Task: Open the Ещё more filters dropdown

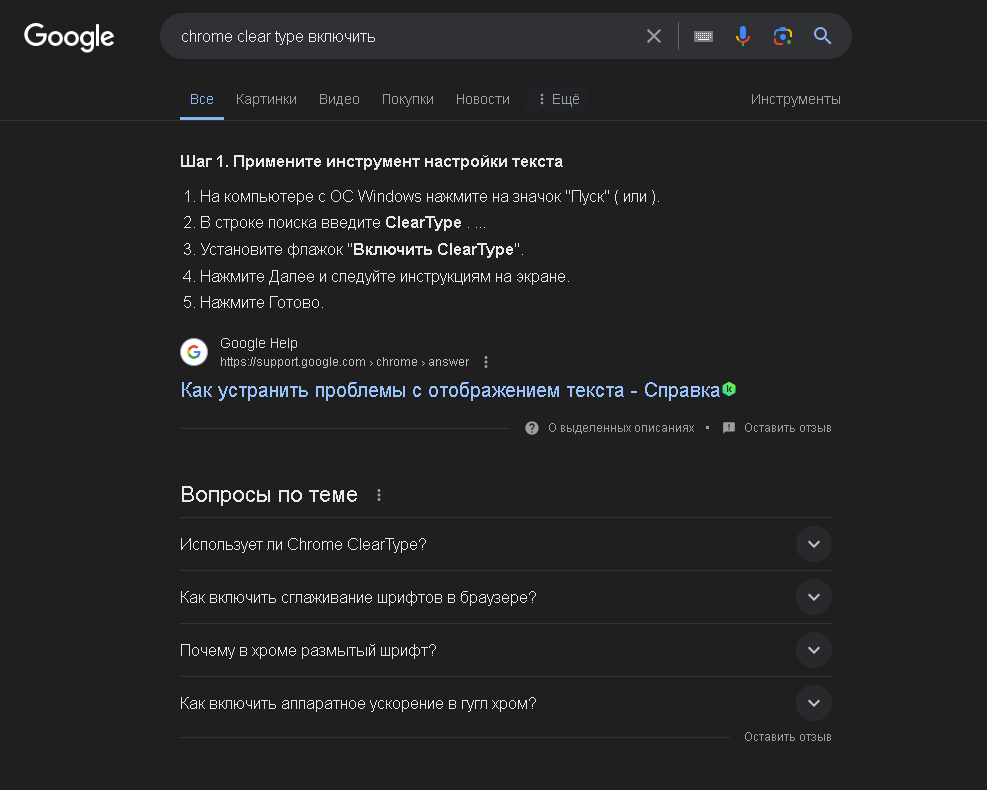Action: pos(558,99)
